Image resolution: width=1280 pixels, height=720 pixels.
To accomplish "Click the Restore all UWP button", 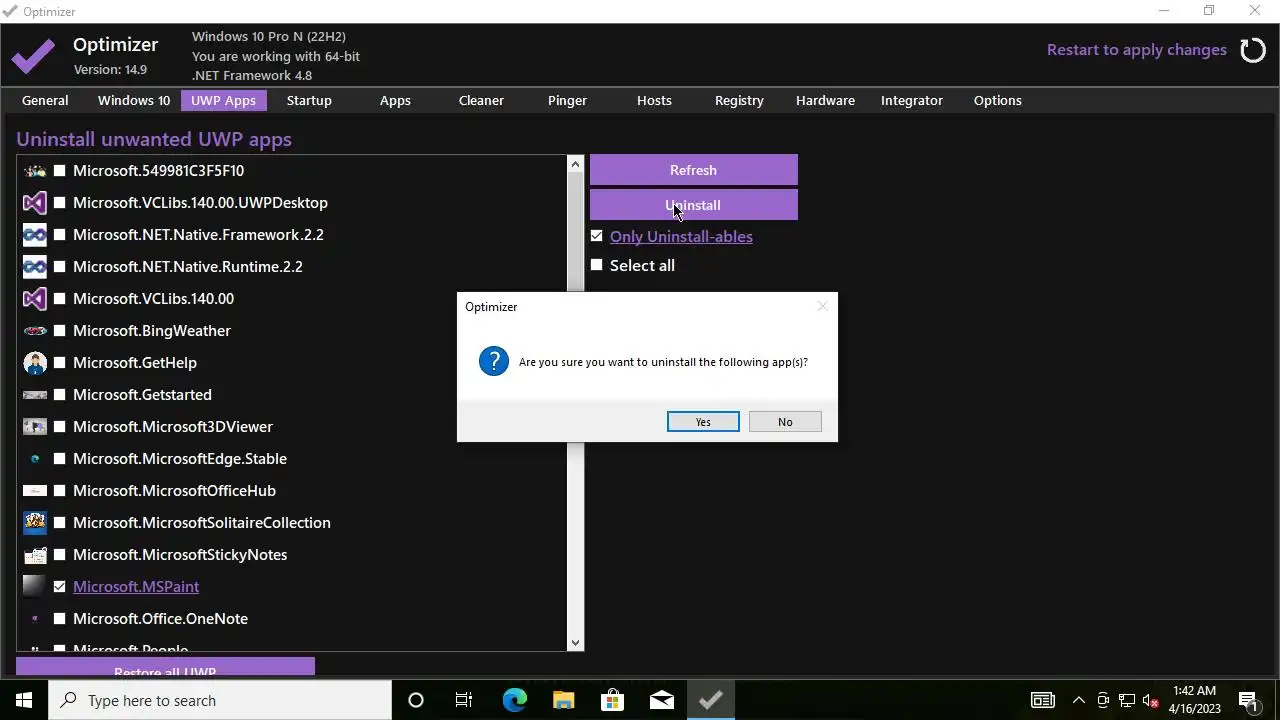I will click(x=165, y=668).
